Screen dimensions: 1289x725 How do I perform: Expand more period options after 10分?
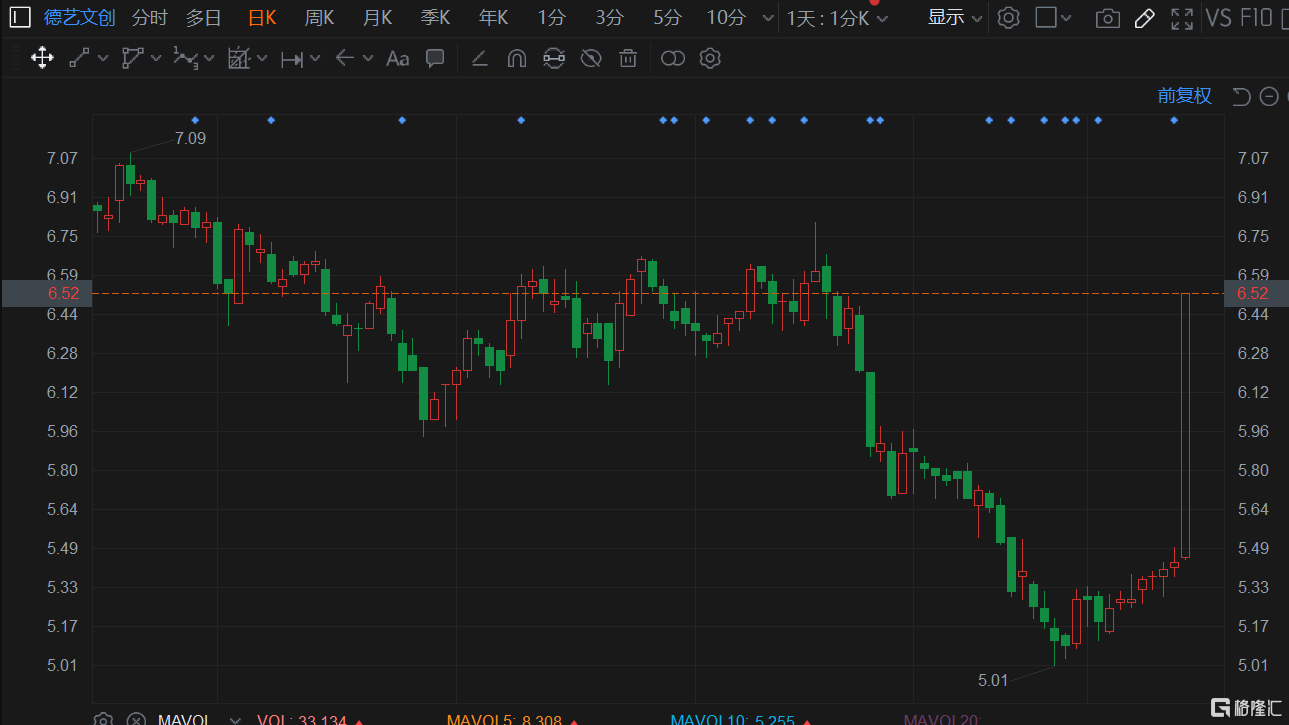point(767,18)
